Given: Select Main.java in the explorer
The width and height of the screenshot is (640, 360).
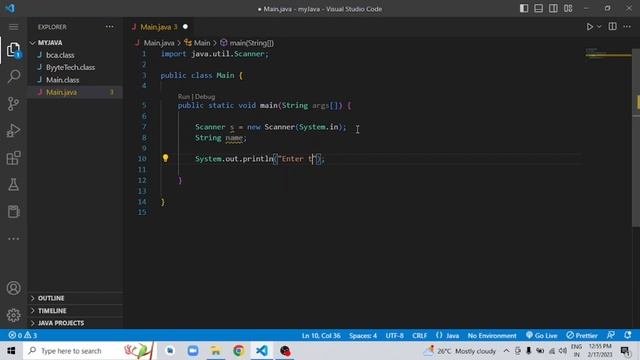Looking at the screenshot, I should pos(75,92).
